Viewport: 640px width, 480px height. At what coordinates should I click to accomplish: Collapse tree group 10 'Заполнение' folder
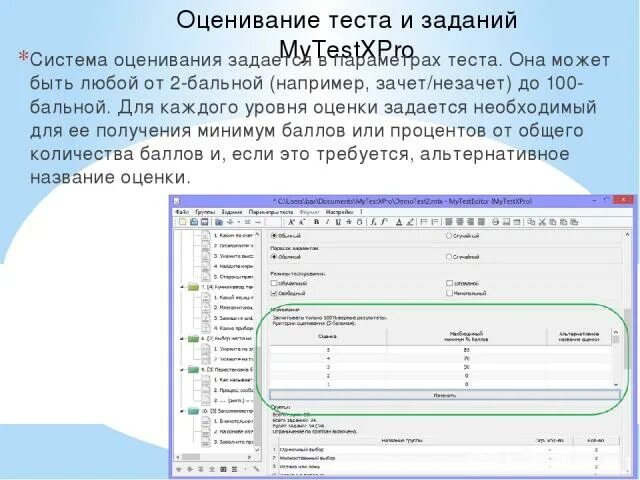[x=182, y=411]
